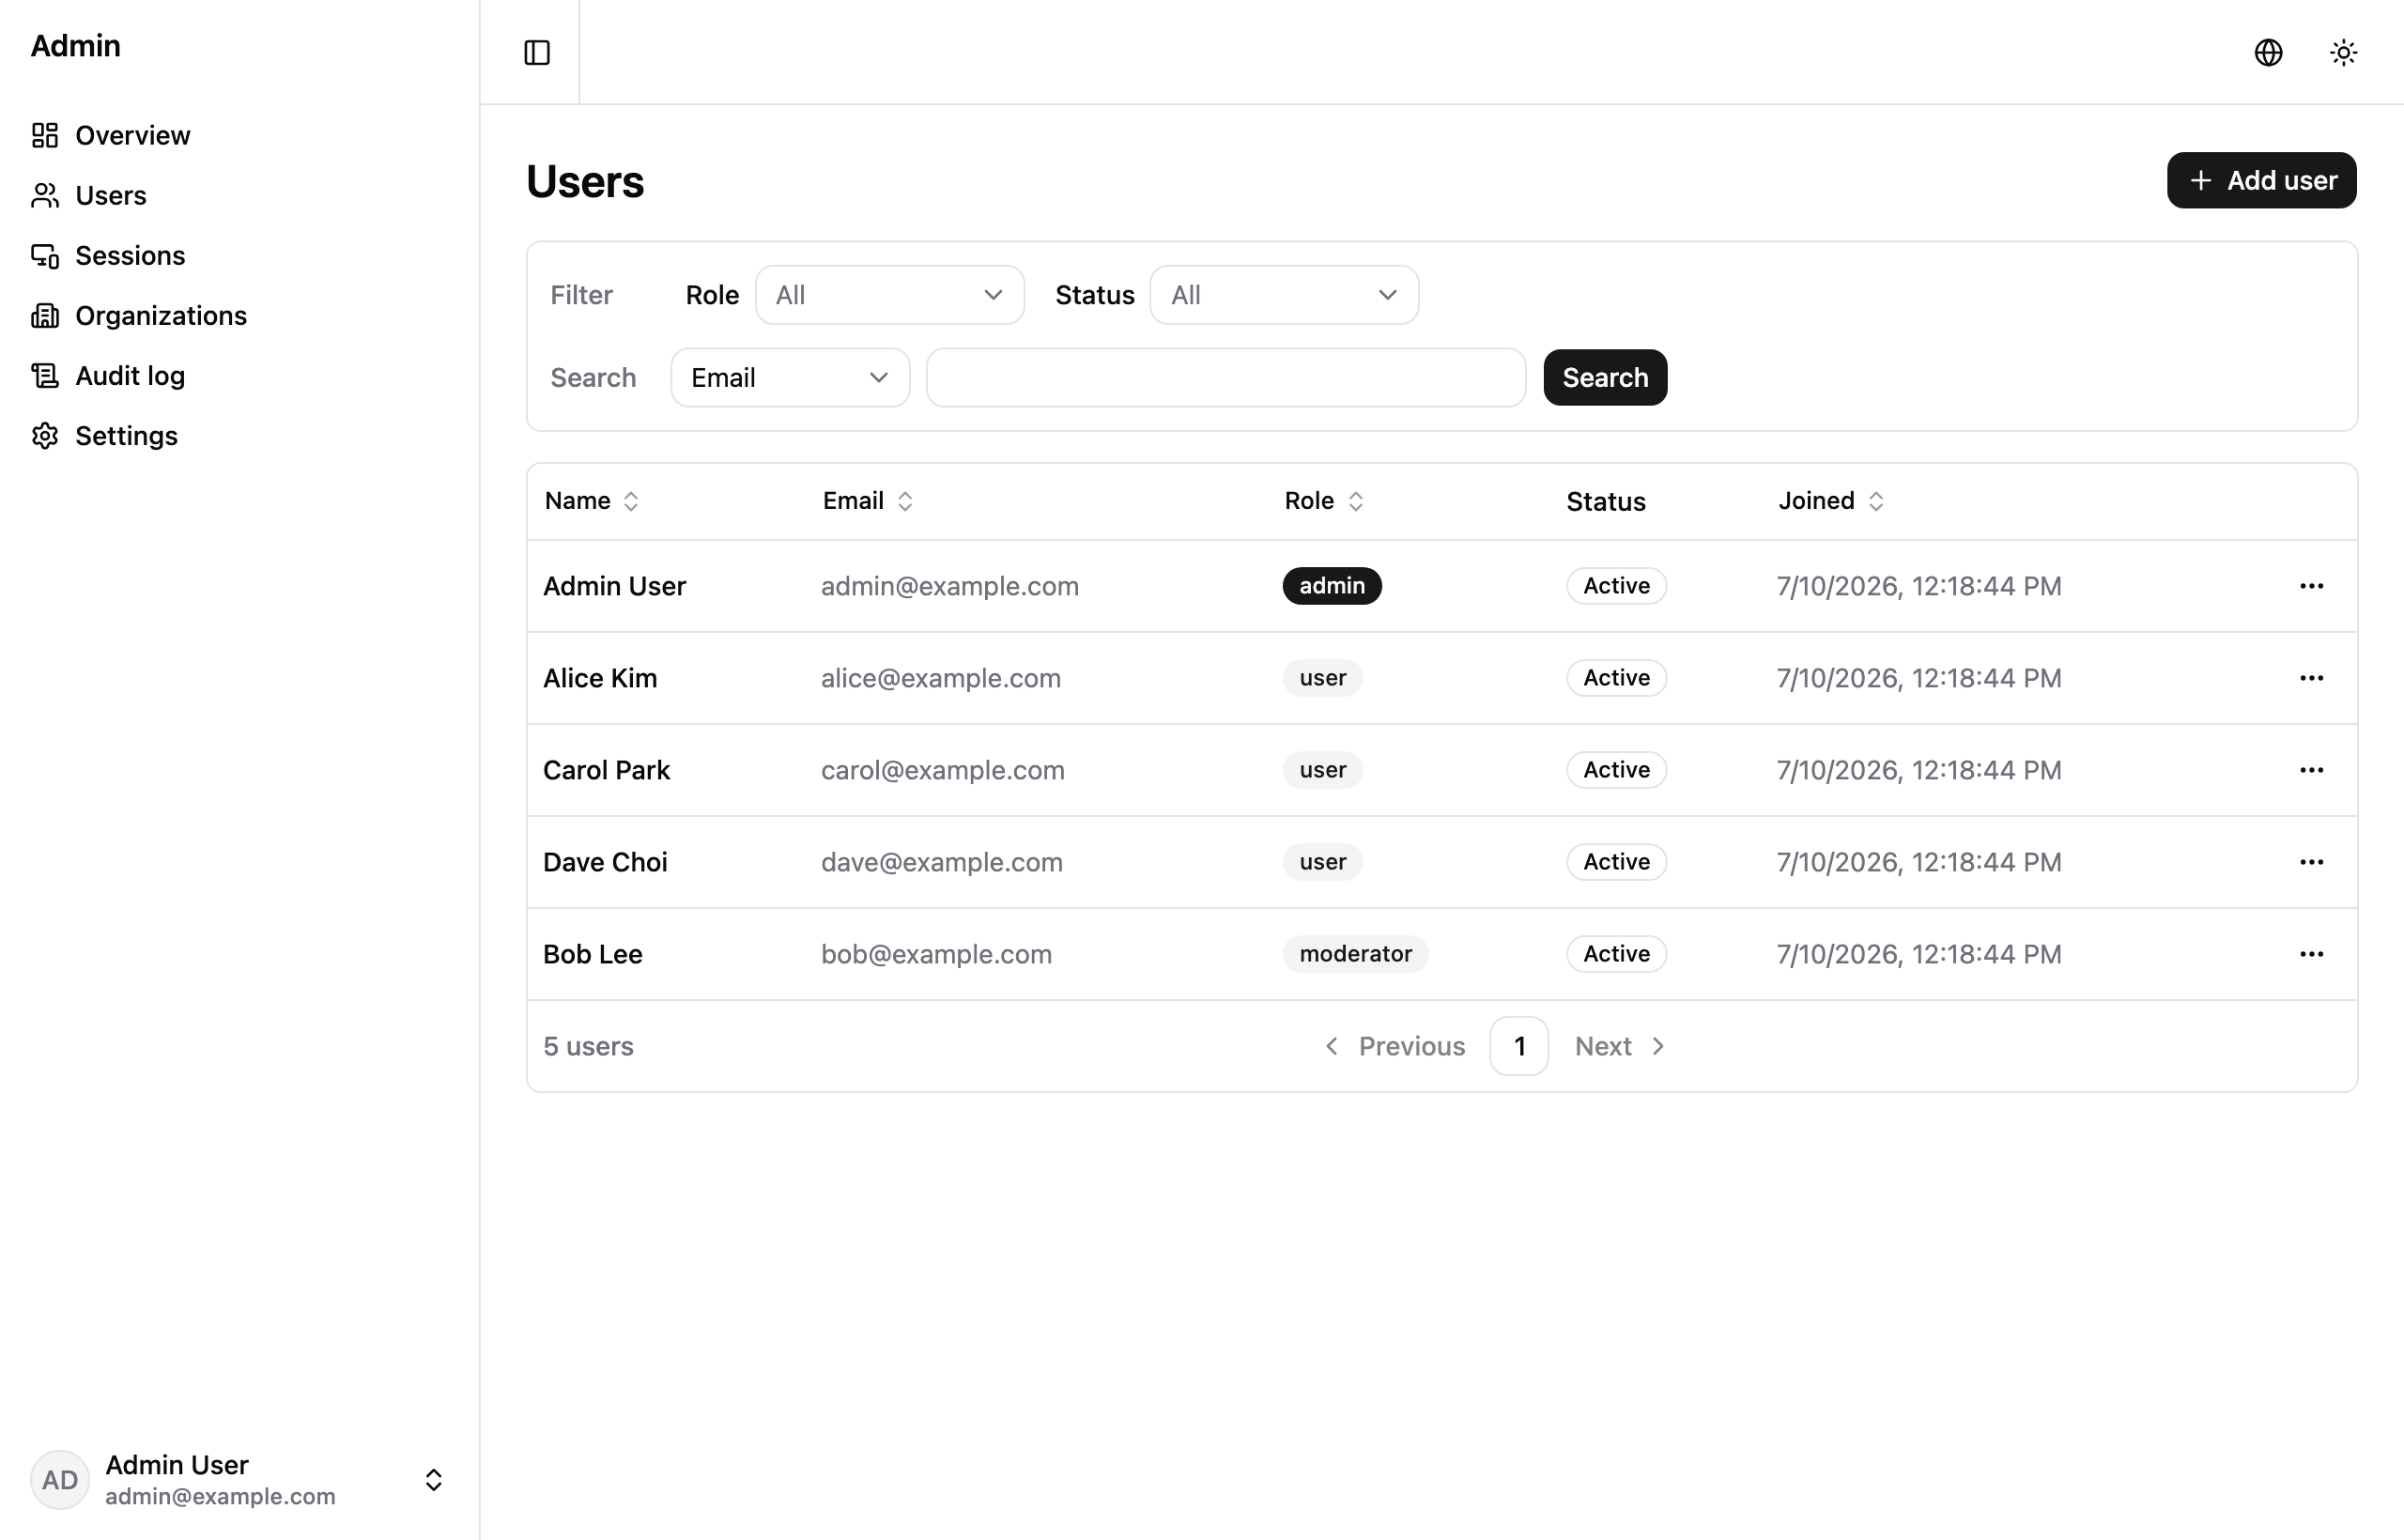
Task: Open the Role filter dropdown
Action: (x=889, y=295)
